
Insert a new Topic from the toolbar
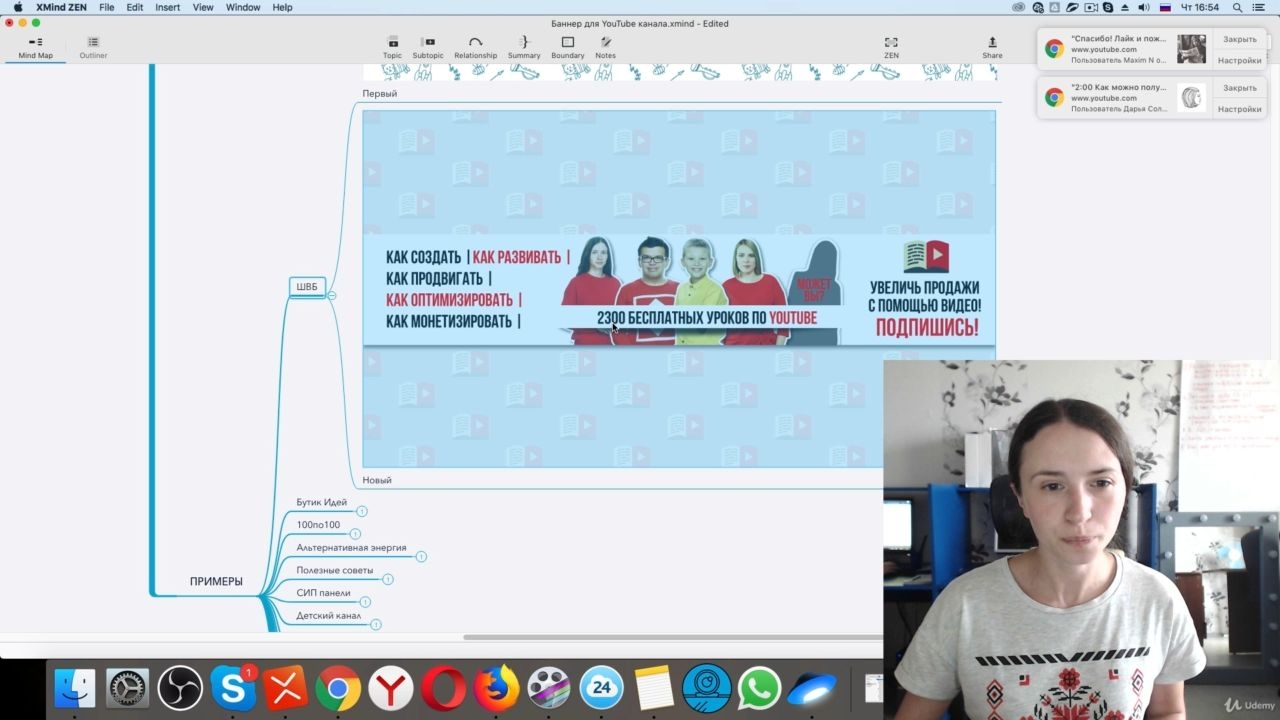click(x=392, y=47)
